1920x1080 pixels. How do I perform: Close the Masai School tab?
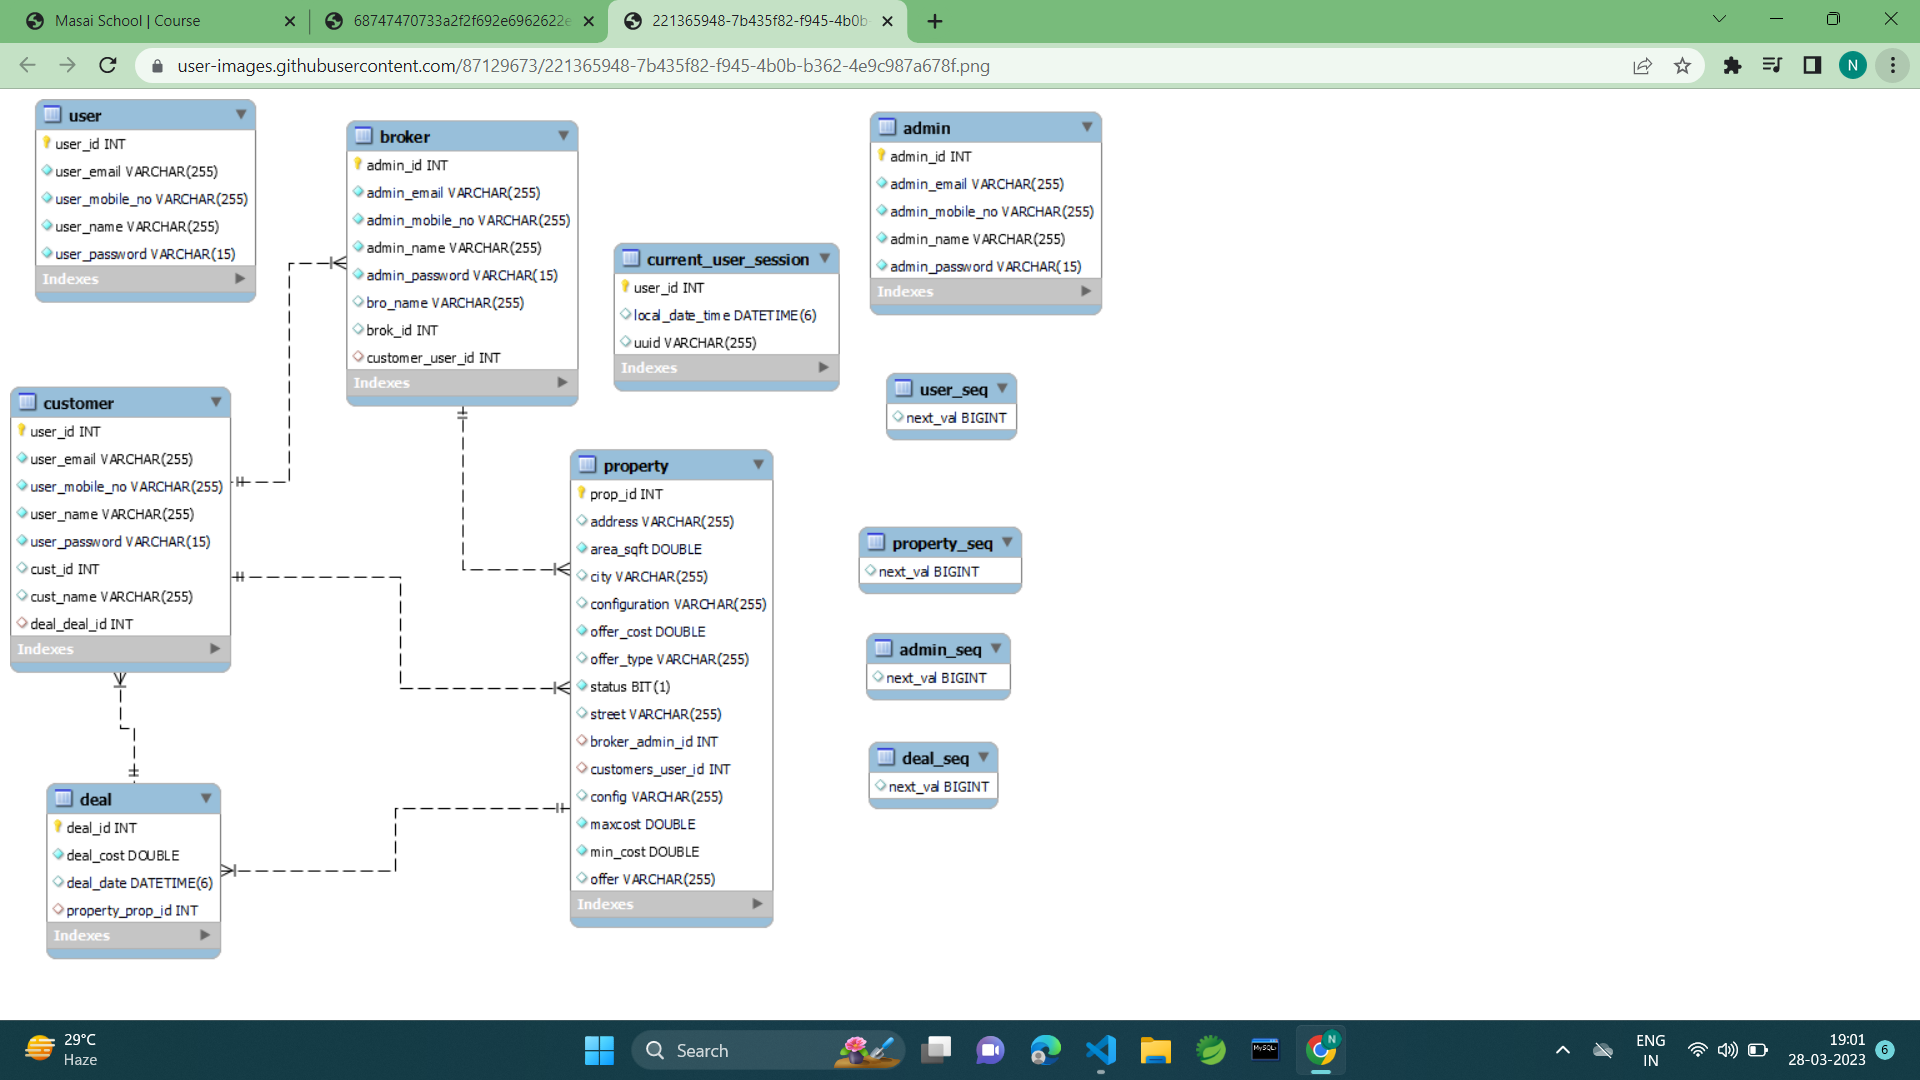coord(290,21)
